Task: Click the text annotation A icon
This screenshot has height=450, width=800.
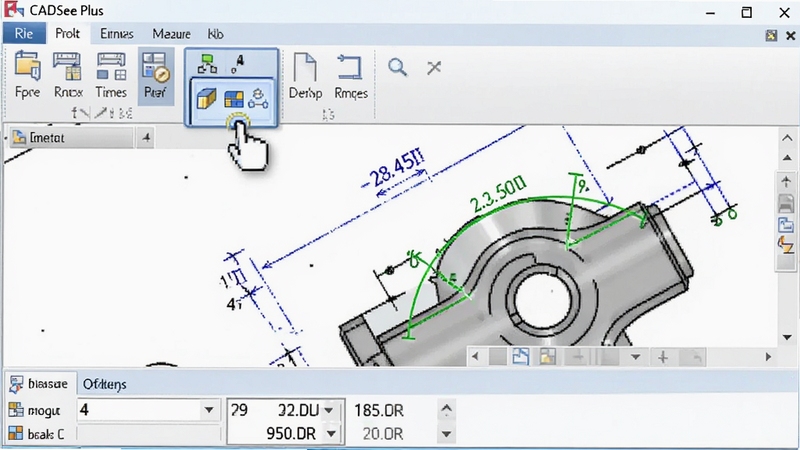Action: coord(238,64)
